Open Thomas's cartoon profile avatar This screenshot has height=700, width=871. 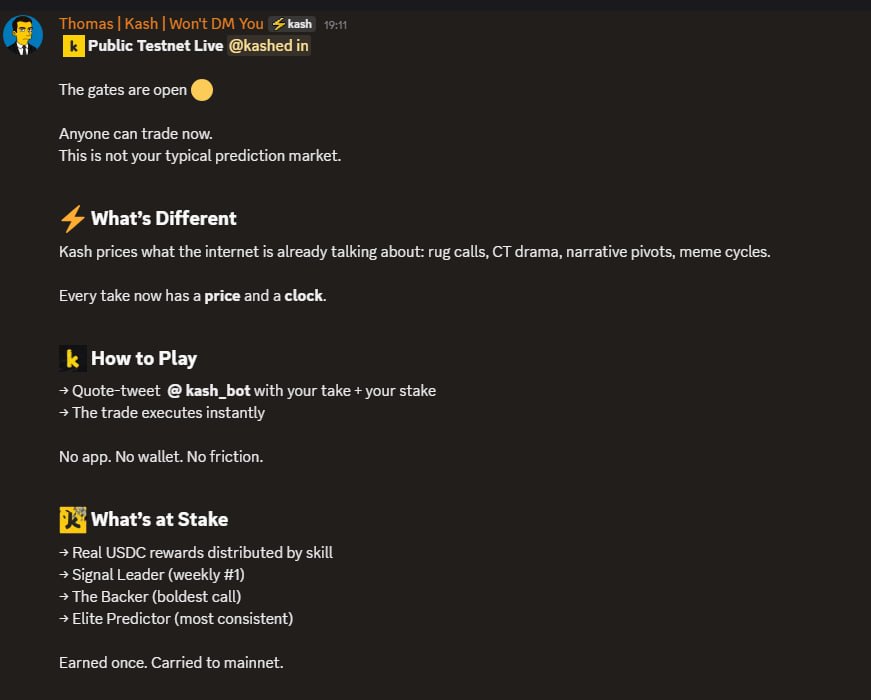pos(23,35)
